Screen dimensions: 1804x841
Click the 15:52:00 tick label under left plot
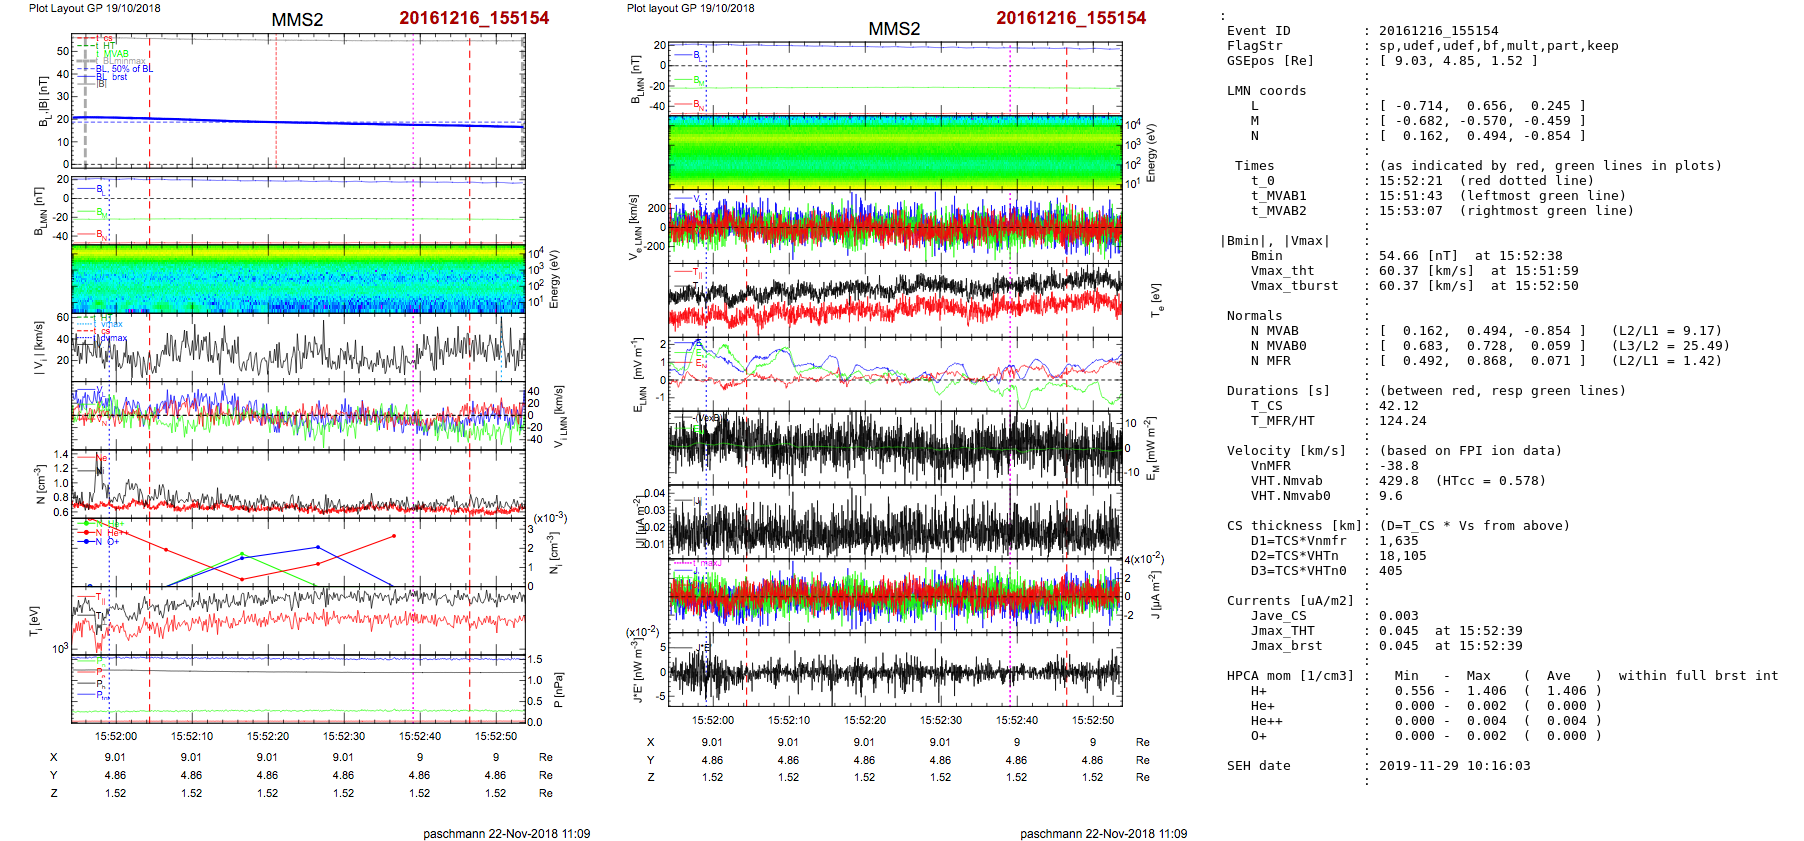116,736
